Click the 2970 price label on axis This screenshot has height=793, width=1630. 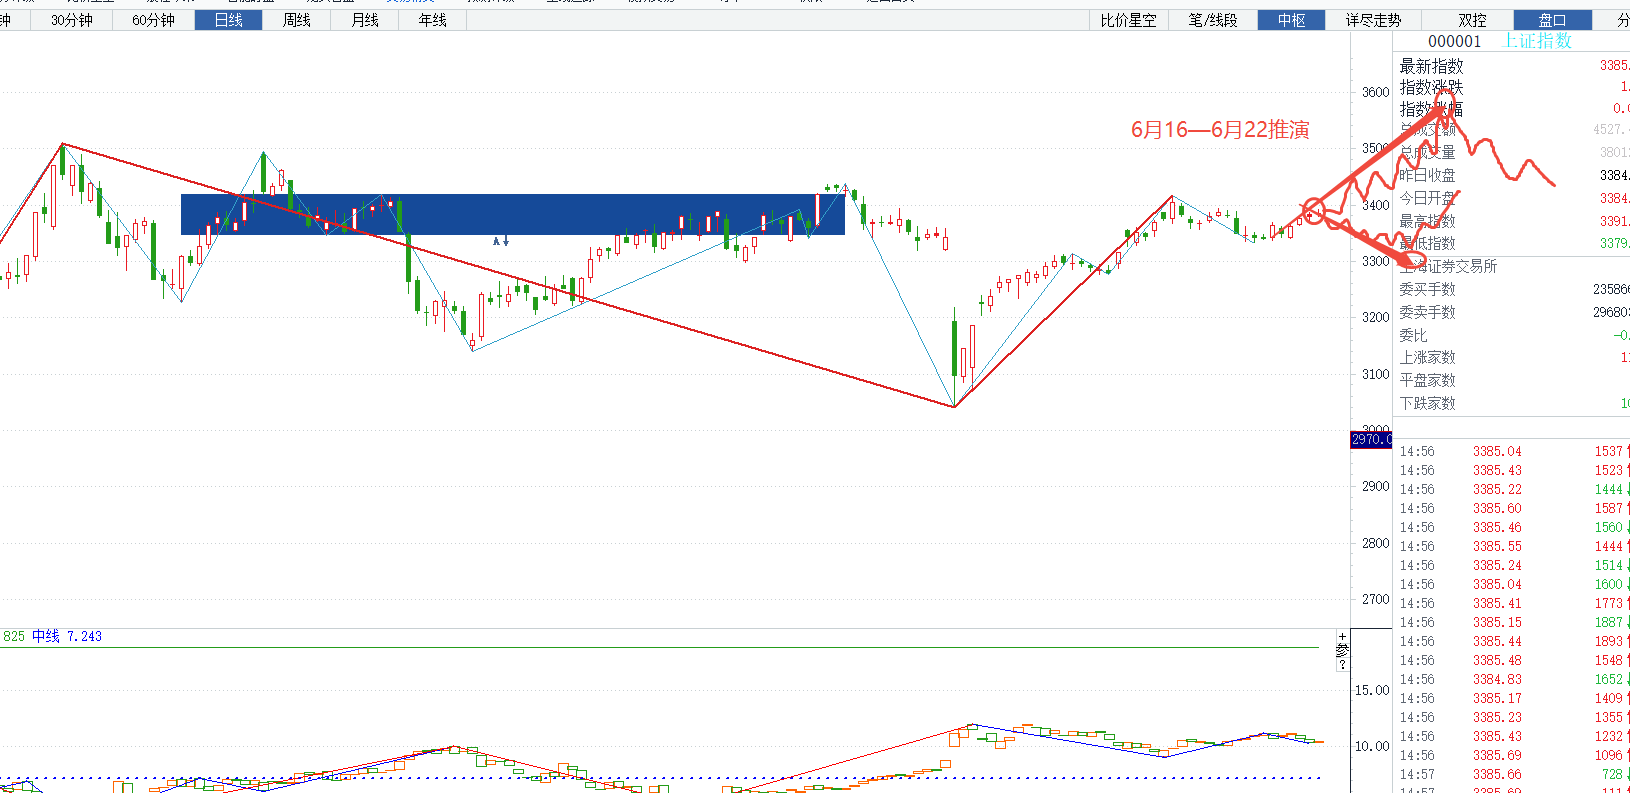[x=1370, y=440]
